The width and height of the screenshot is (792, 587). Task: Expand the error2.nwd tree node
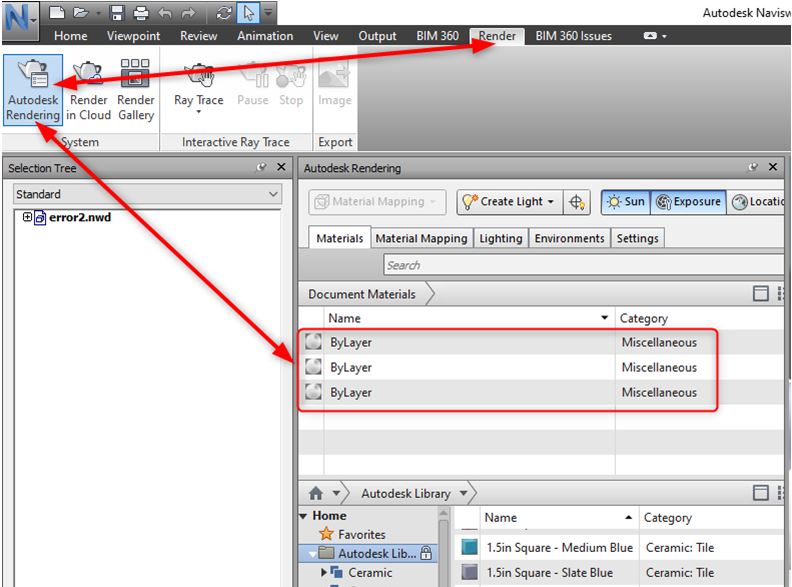[x=27, y=217]
